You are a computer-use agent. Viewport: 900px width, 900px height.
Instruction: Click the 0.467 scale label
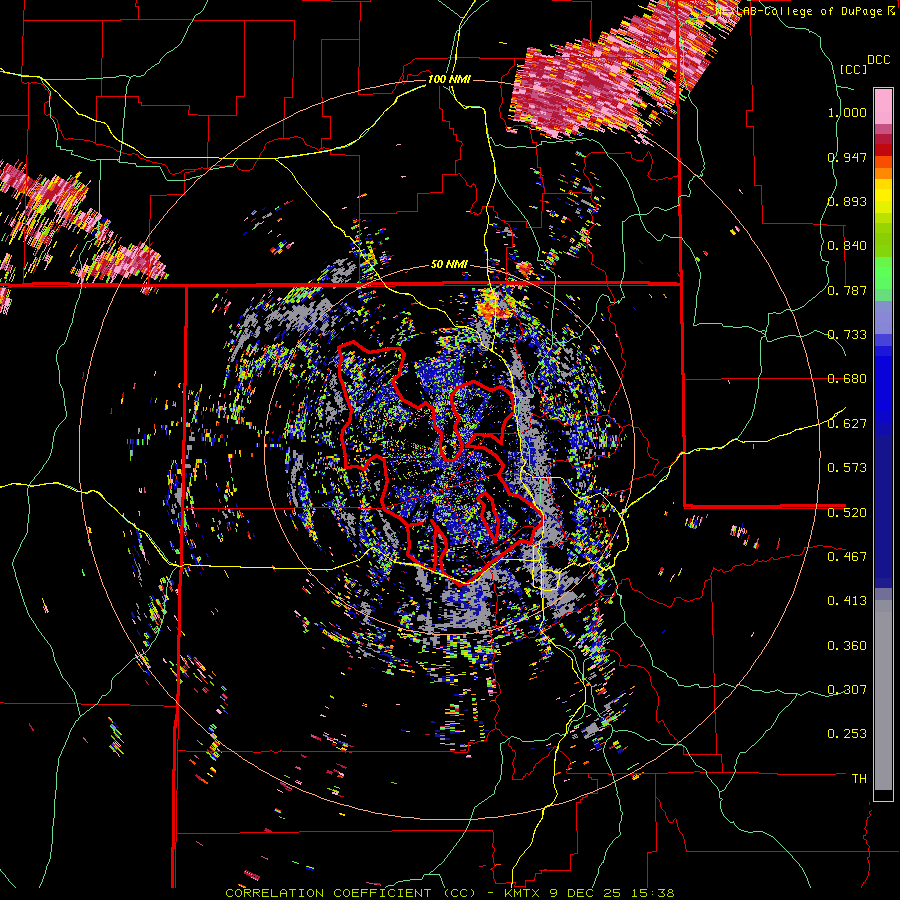point(847,557)
